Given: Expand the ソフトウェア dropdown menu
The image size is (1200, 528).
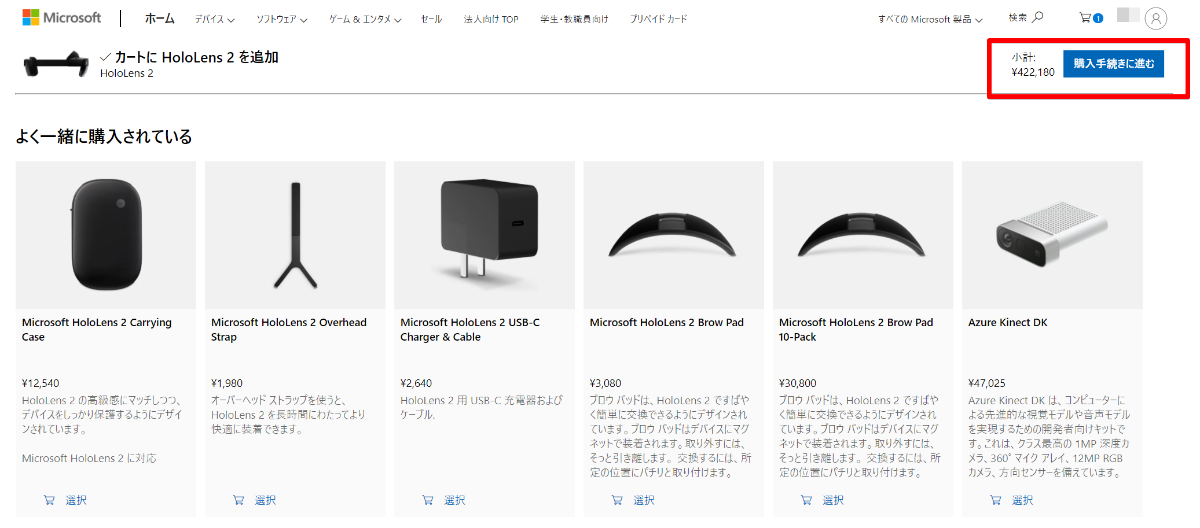Looking at the screenshot, I should [x=281, y=19].
